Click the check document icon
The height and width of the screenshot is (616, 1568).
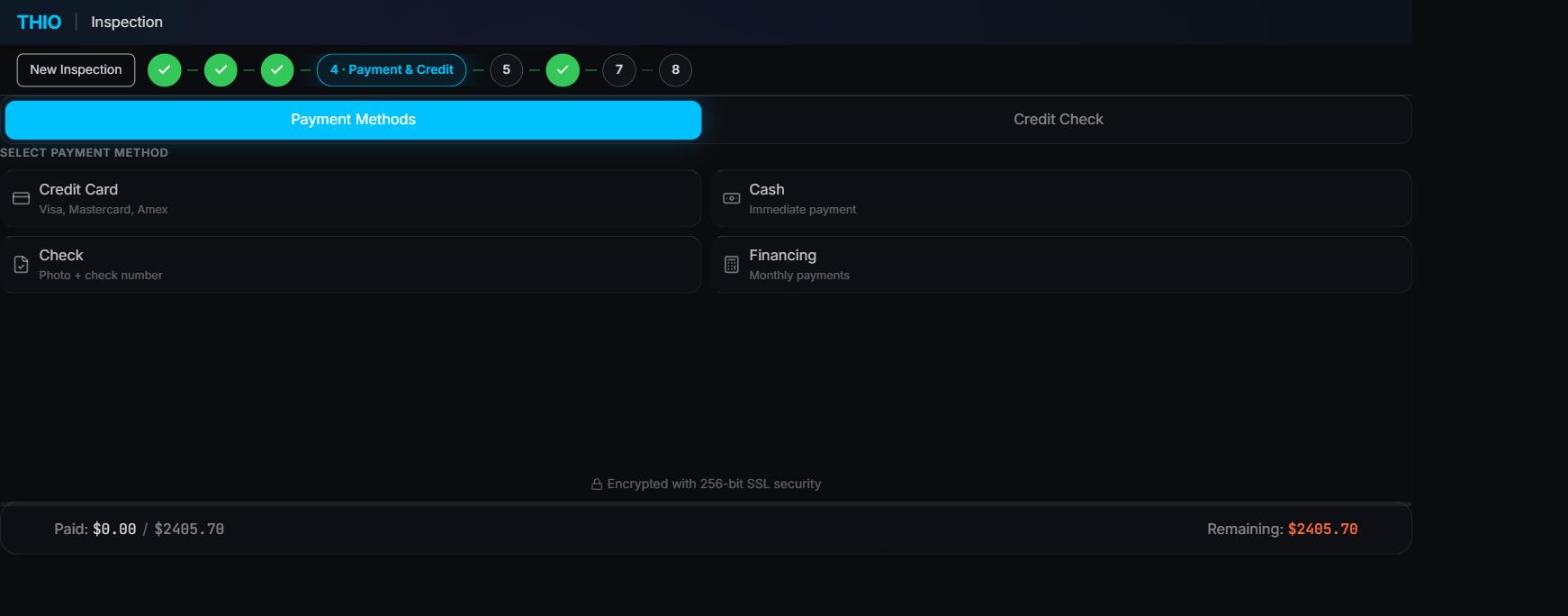click(21, 264)
